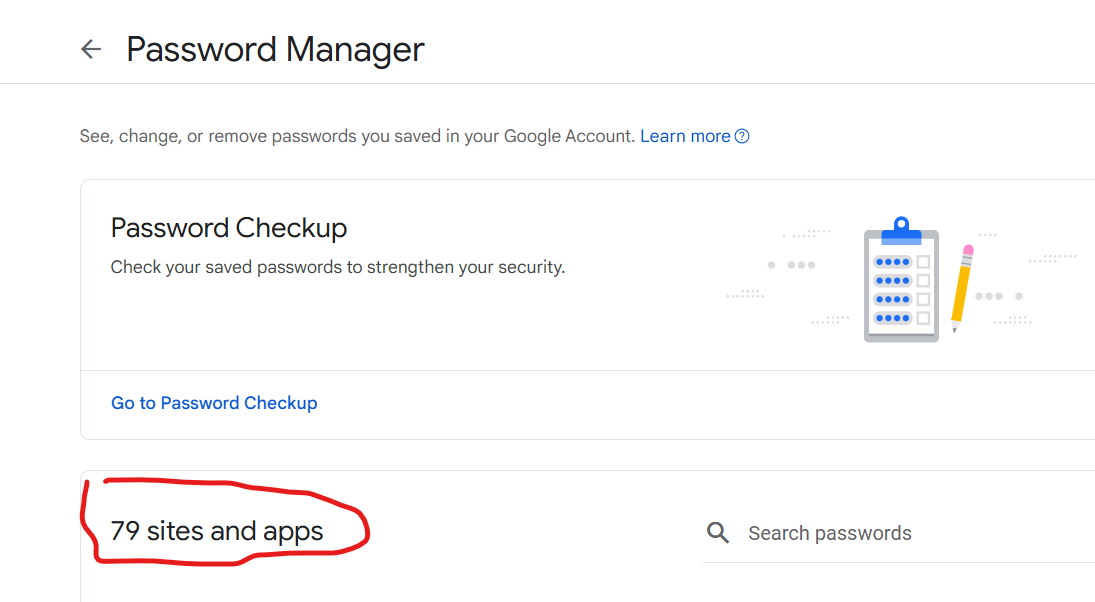The height and width of the screenshot is (602, 1095).
Task: Click the 'See, change, or remove passwords' text
Action: point(357,136)
